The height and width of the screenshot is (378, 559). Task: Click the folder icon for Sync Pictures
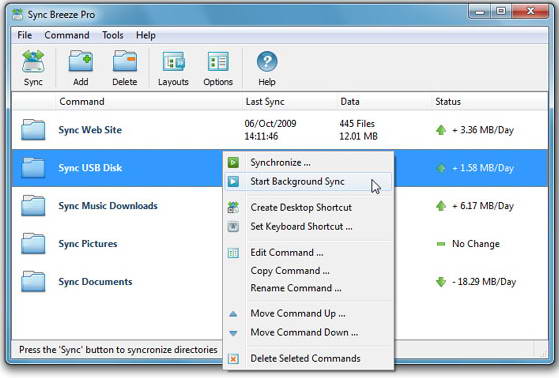(33, 244)
